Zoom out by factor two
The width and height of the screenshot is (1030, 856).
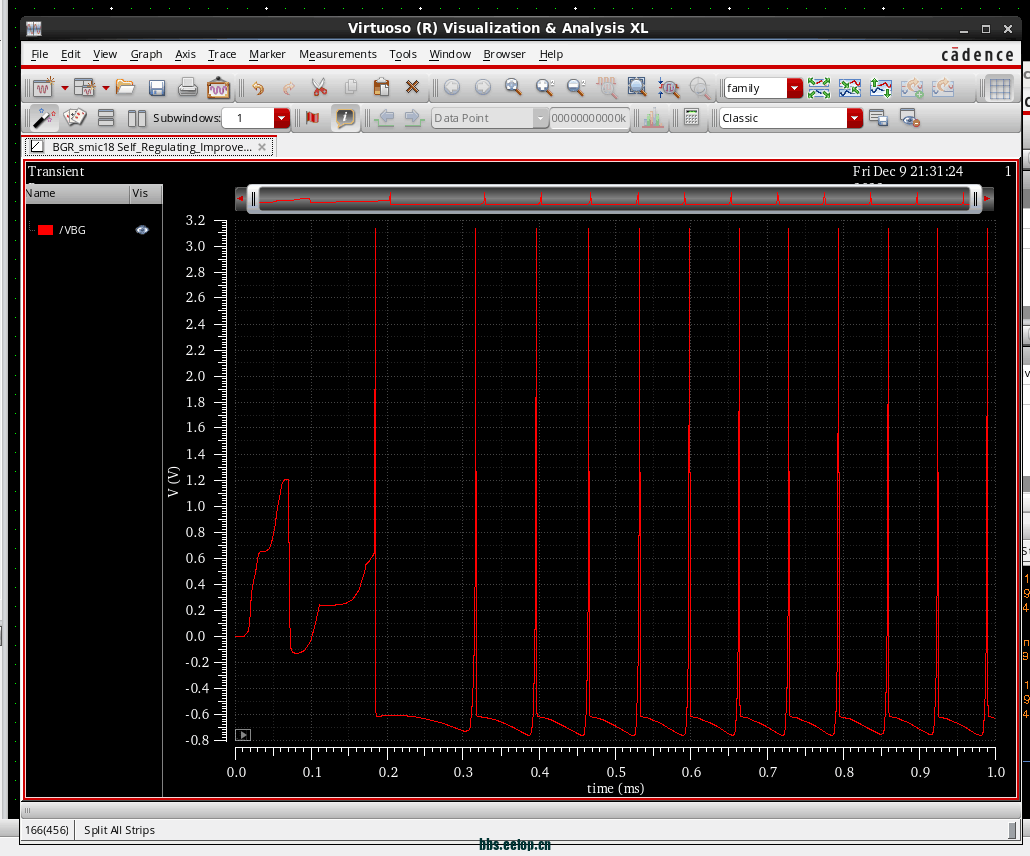point(576,87)
